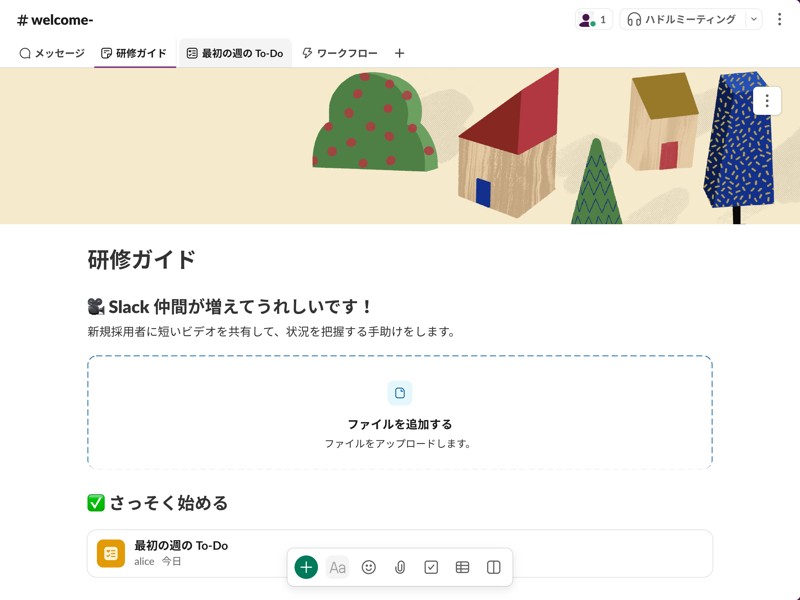
Task: Click the canvas icon on 研修ガイド tab
Action: tap(106, 53)
